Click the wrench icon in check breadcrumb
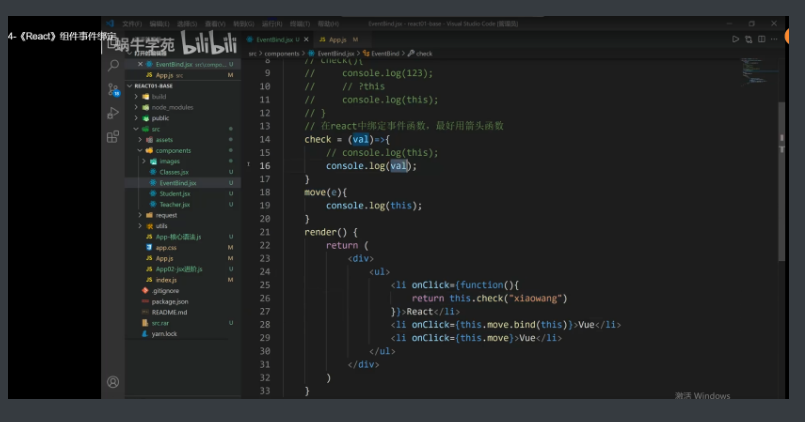The image size is (805, 422). pyautogui.click(x=411, y=53)
